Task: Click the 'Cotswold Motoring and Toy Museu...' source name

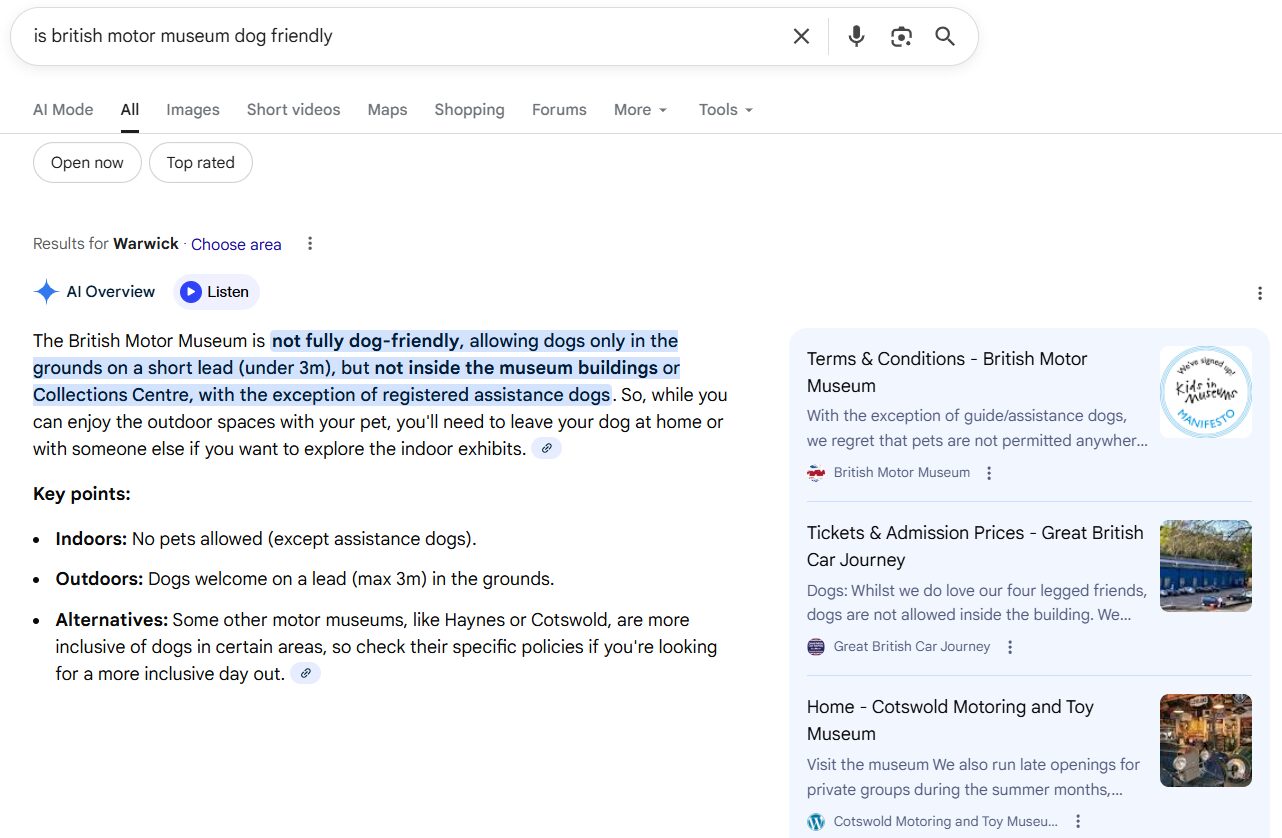Action: 946,821
